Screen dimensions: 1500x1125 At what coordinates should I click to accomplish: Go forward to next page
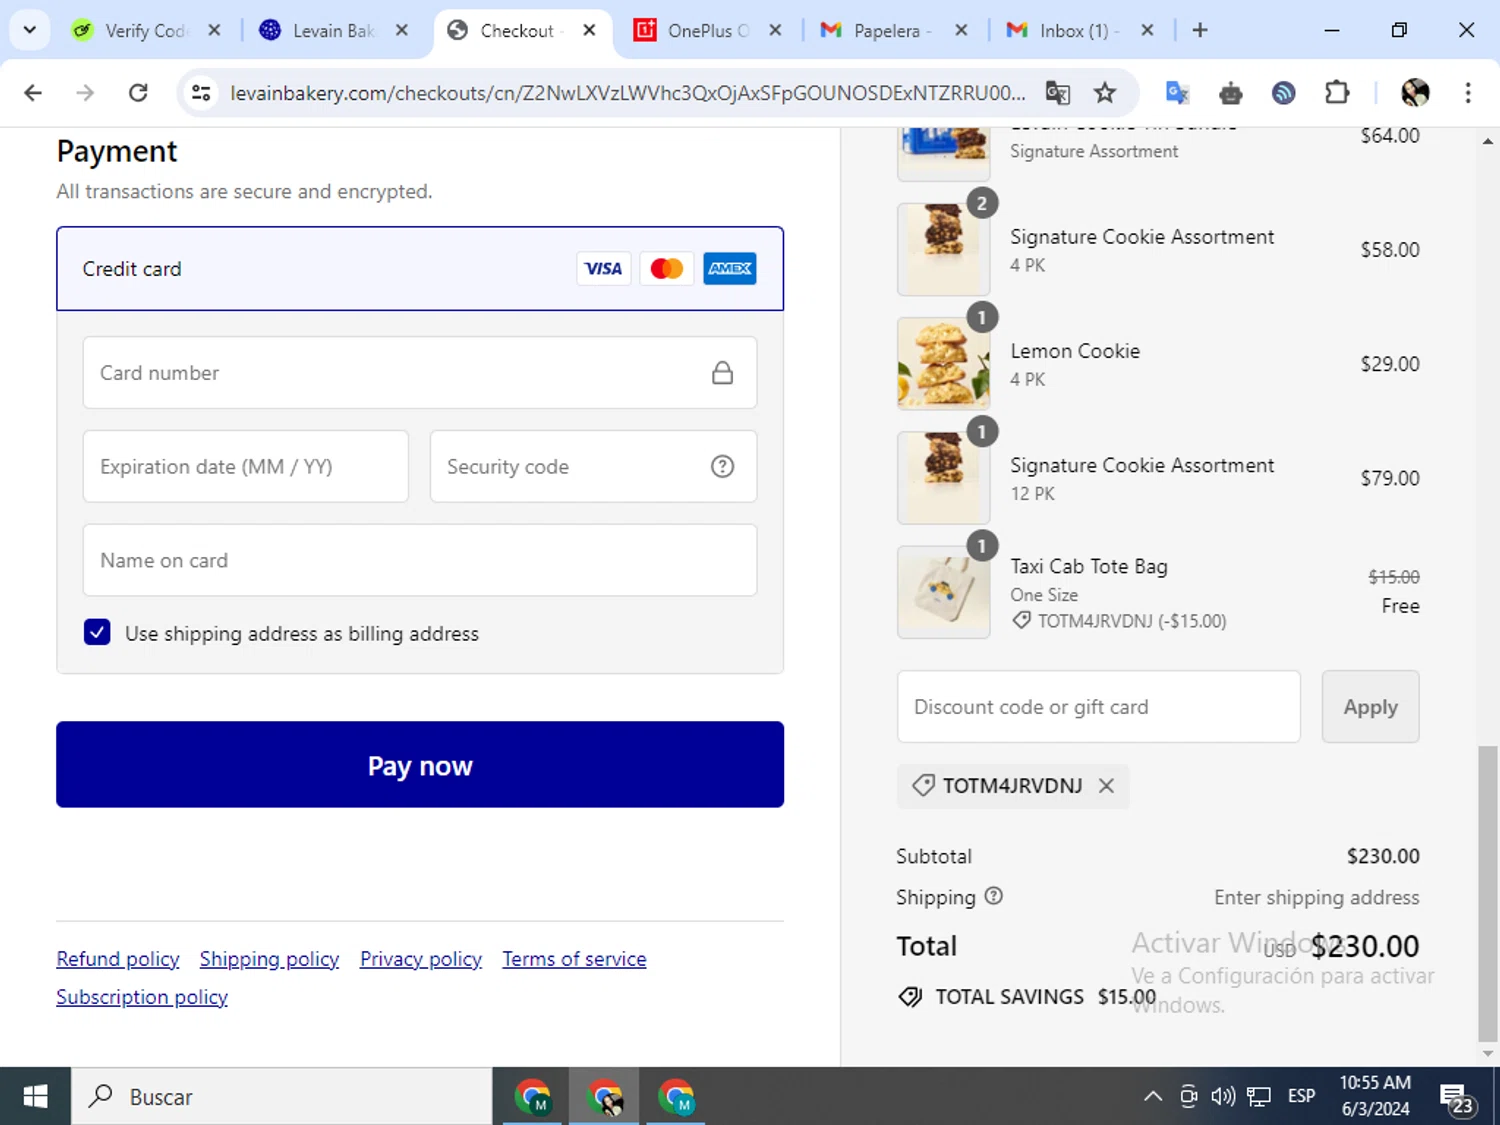pyautogui.click(x=85, y=93)
